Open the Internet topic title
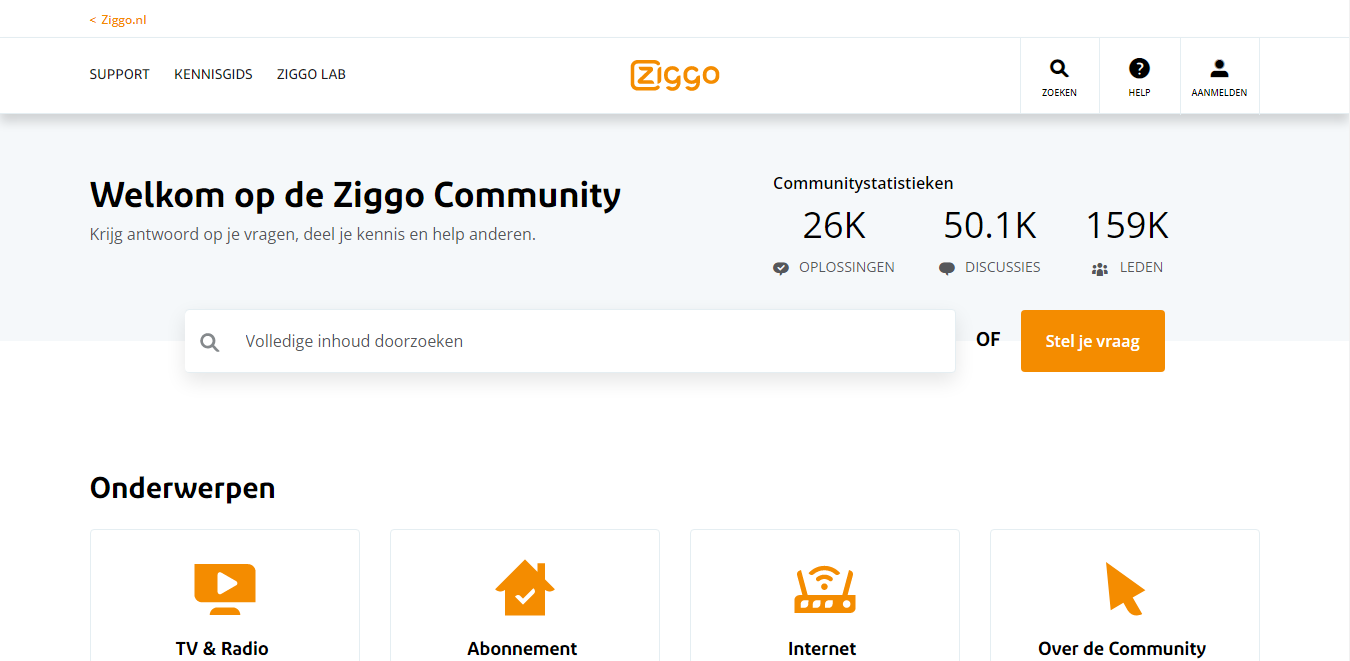Screen dimensions: 1350x661 (822, 648)
